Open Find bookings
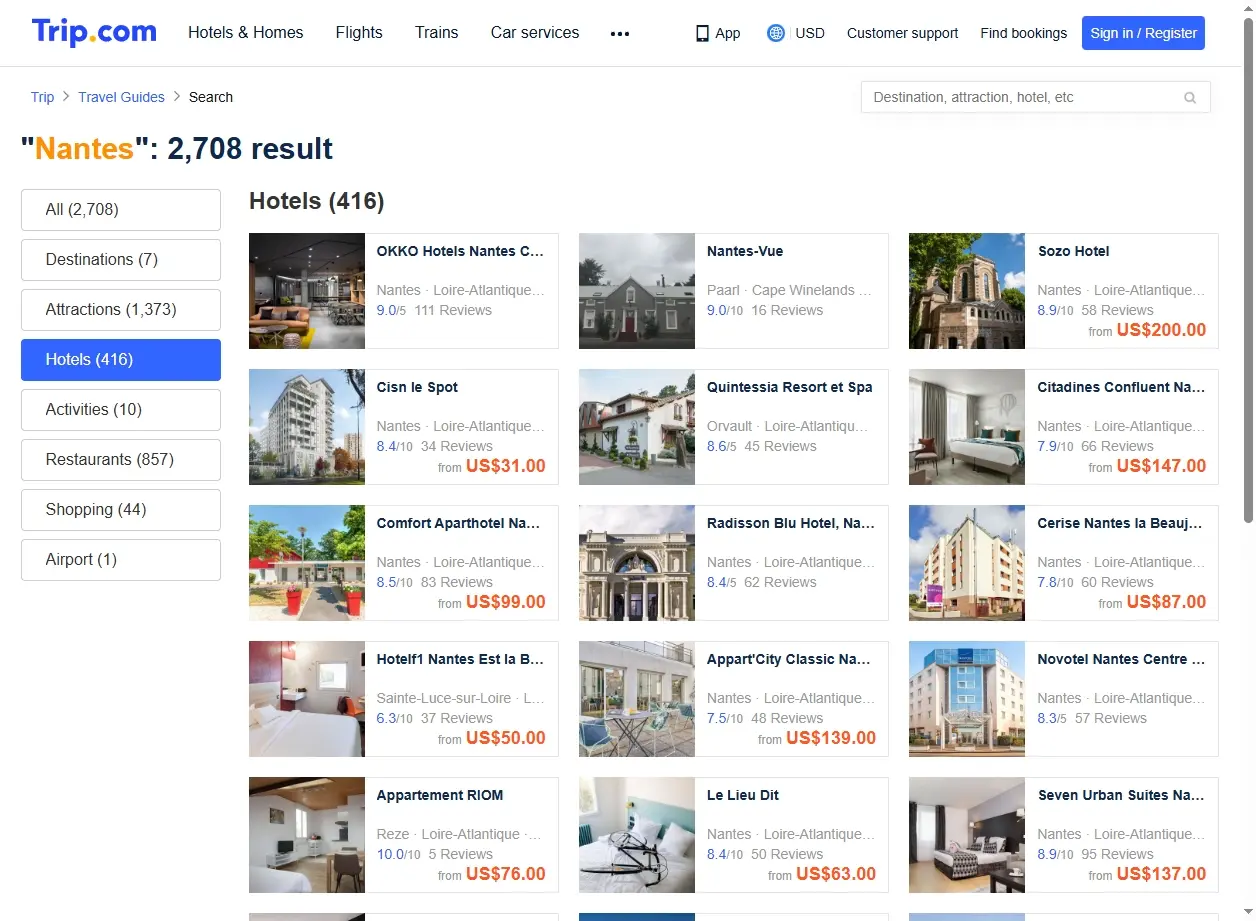The width and height of the screenshot is (1256, 921). click(1024, 33)
